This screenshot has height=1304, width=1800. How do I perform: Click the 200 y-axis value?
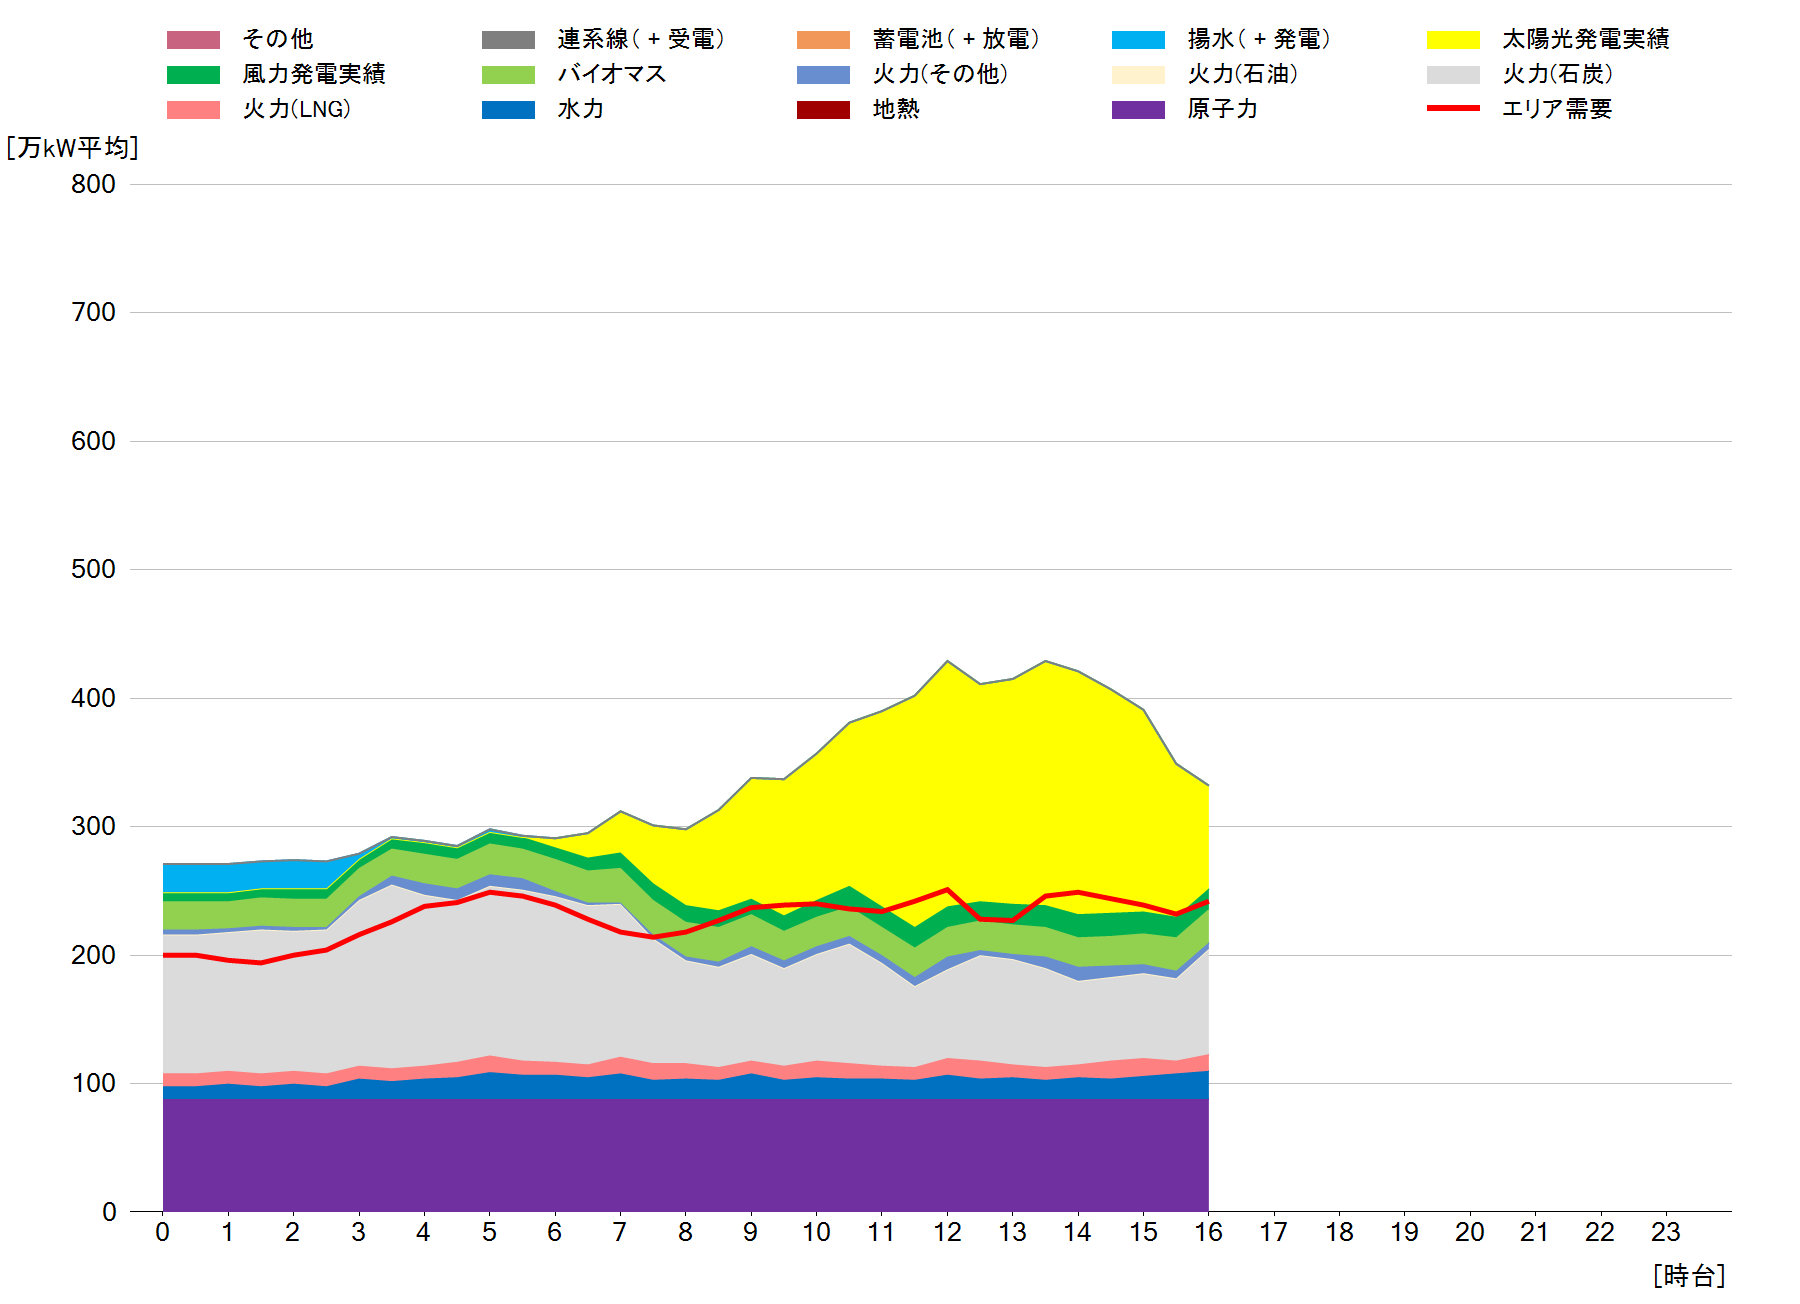[93, 955]
